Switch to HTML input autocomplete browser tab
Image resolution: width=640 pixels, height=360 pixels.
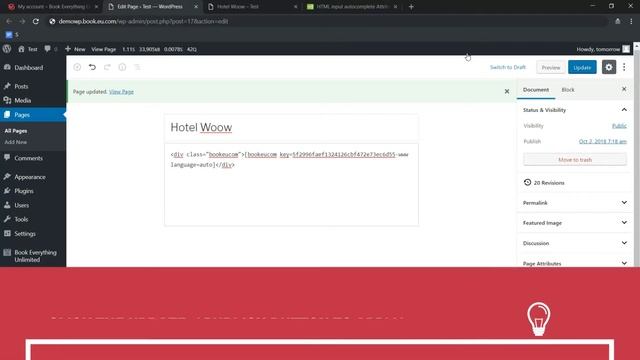351,7
